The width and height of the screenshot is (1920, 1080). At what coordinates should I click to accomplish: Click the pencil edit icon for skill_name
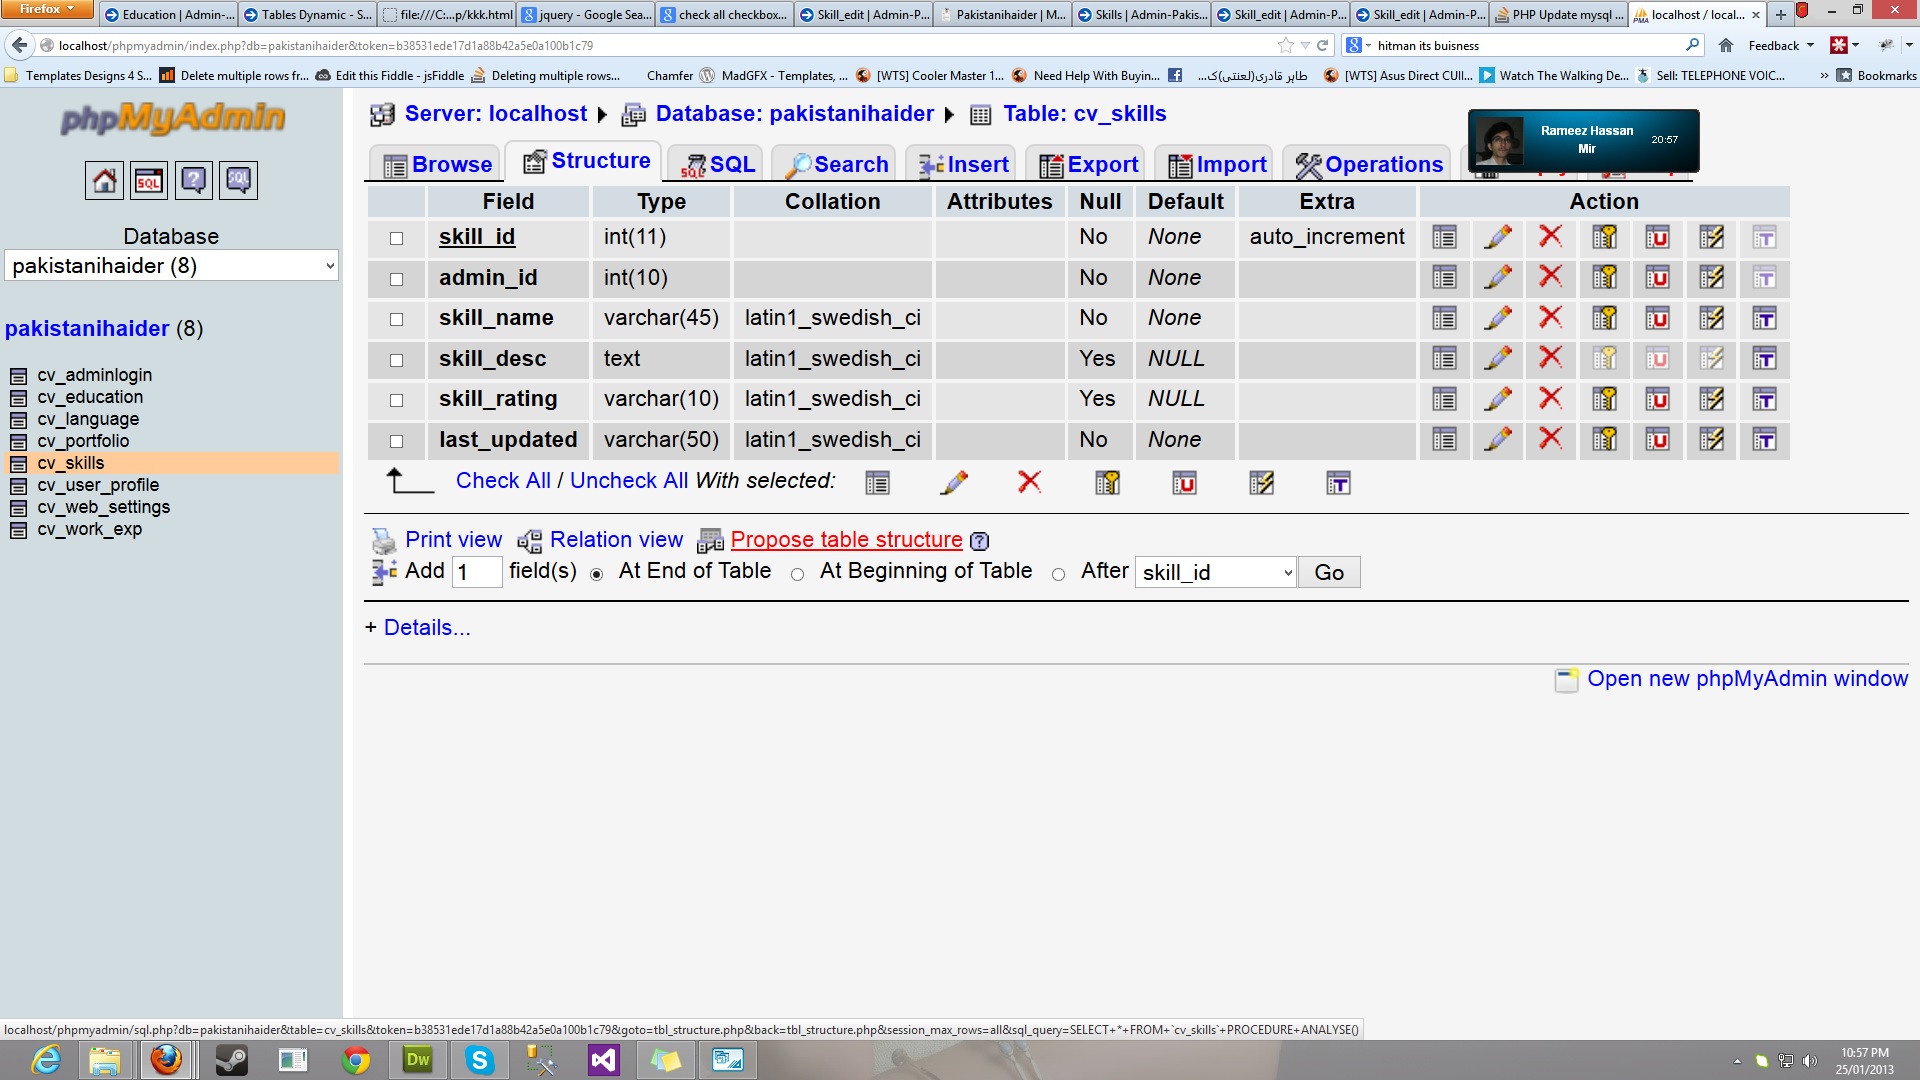1497,318
